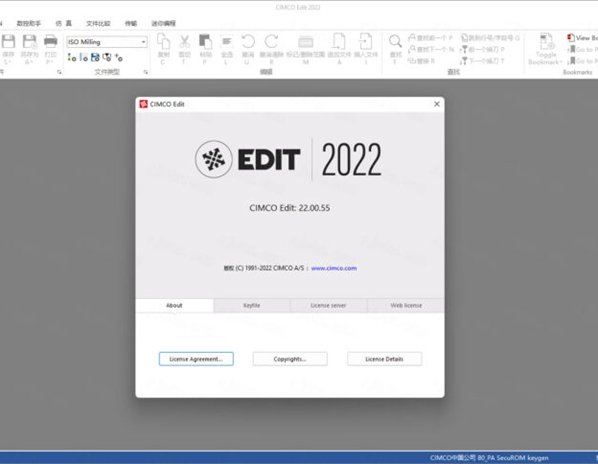Screen dimensions: 598x464
Task: Click the License Details button
Action: [384, 359]
